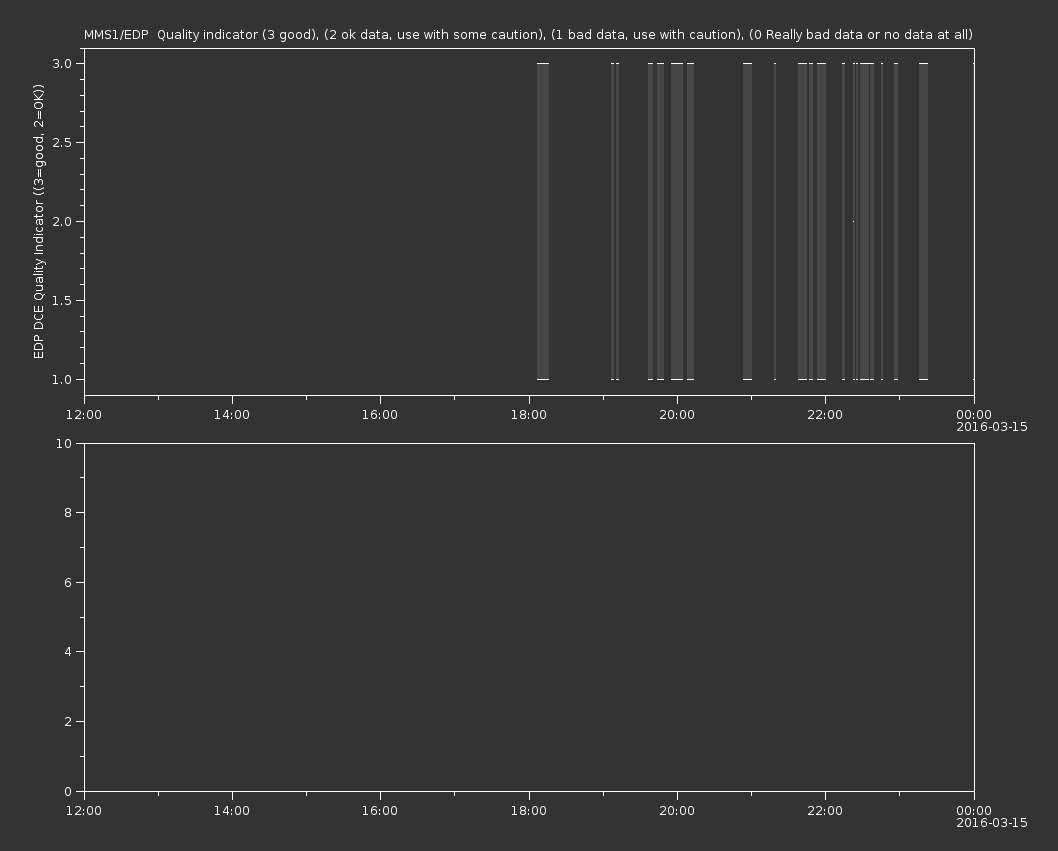Select 12:00 time label under quality plot

pyautogui.click(x=84, y=414)
